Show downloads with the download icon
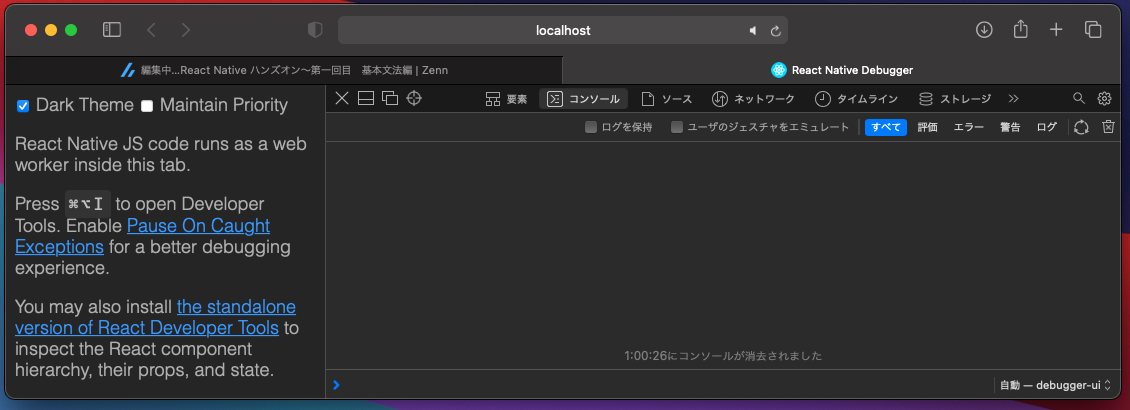The image size is (1130, 410). pyautogui.click(x=984, y=30)
